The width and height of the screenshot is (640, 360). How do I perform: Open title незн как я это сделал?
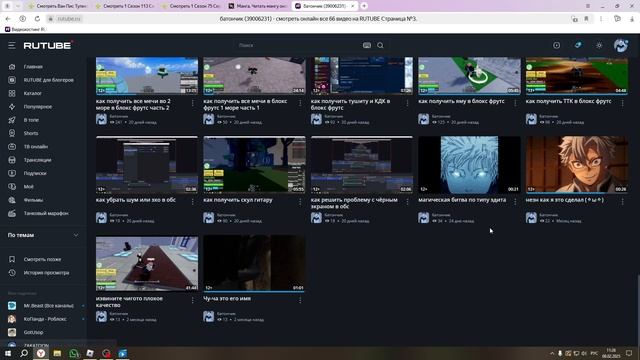(564, 200)
